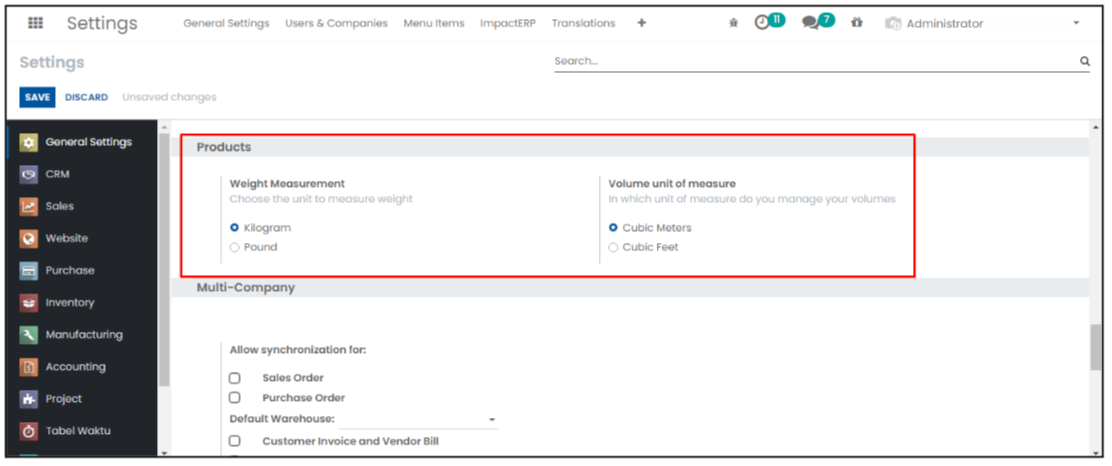This screenshot has width=1112, height=466.
Task: Open Users & Companies menu
Action: [336, 23]
